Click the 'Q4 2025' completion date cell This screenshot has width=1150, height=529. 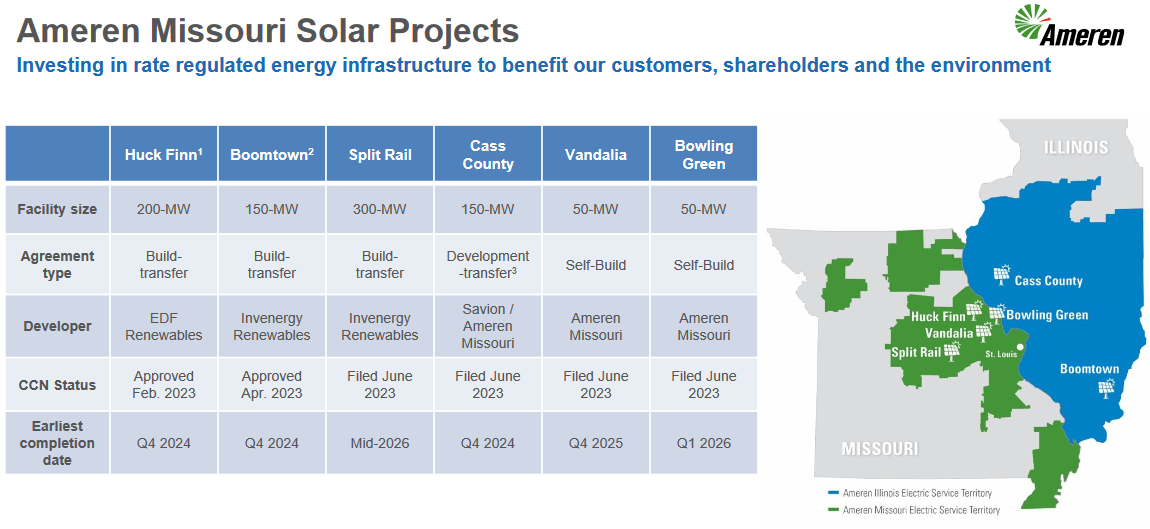click(596, 443)
